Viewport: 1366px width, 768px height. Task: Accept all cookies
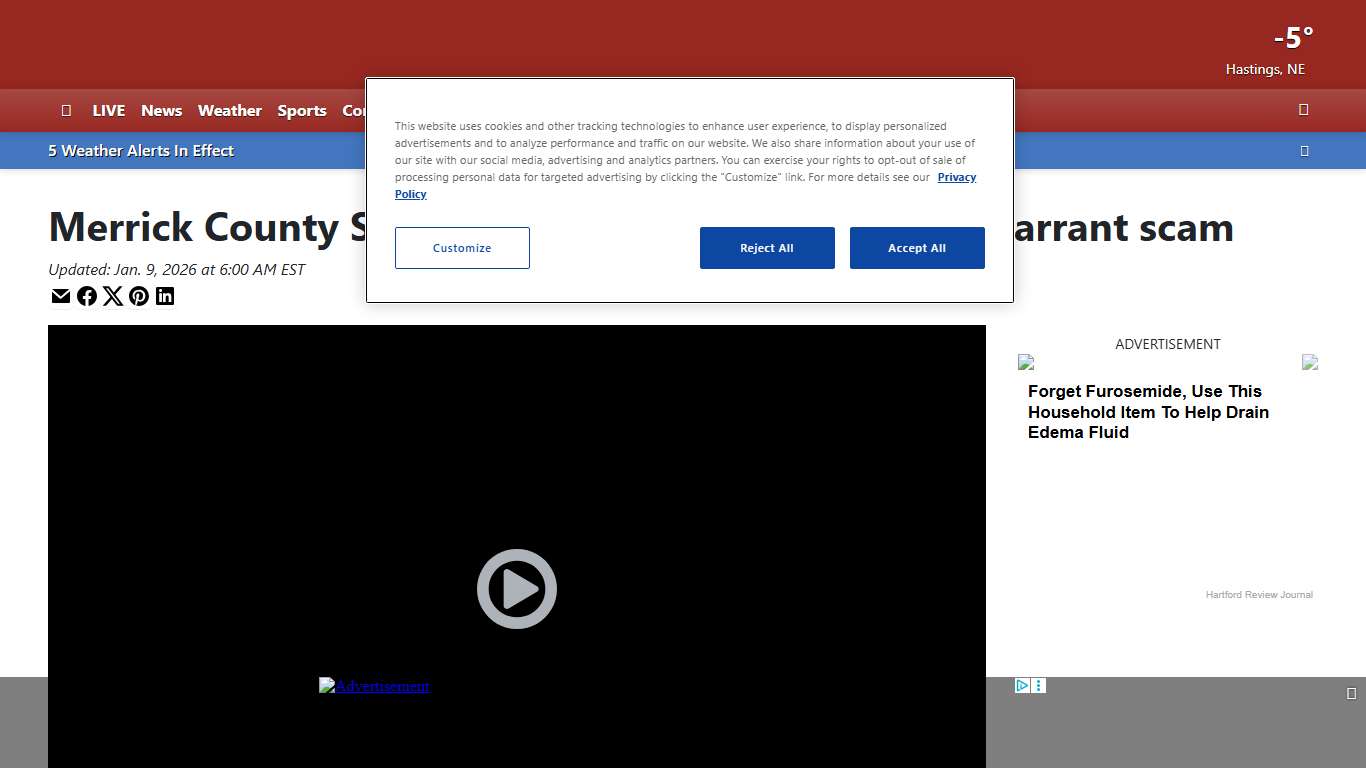[x=917, y=248]
